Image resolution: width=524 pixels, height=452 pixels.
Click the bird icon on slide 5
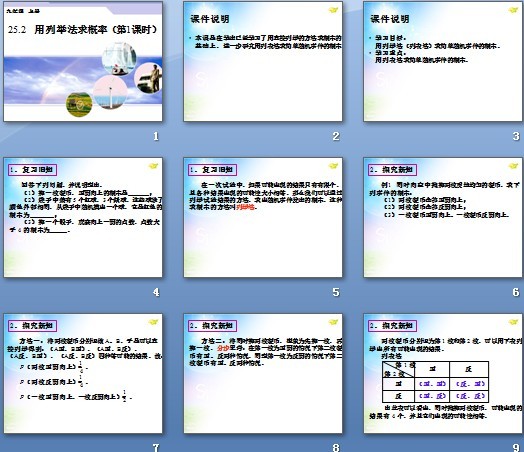tap(333, 166)
